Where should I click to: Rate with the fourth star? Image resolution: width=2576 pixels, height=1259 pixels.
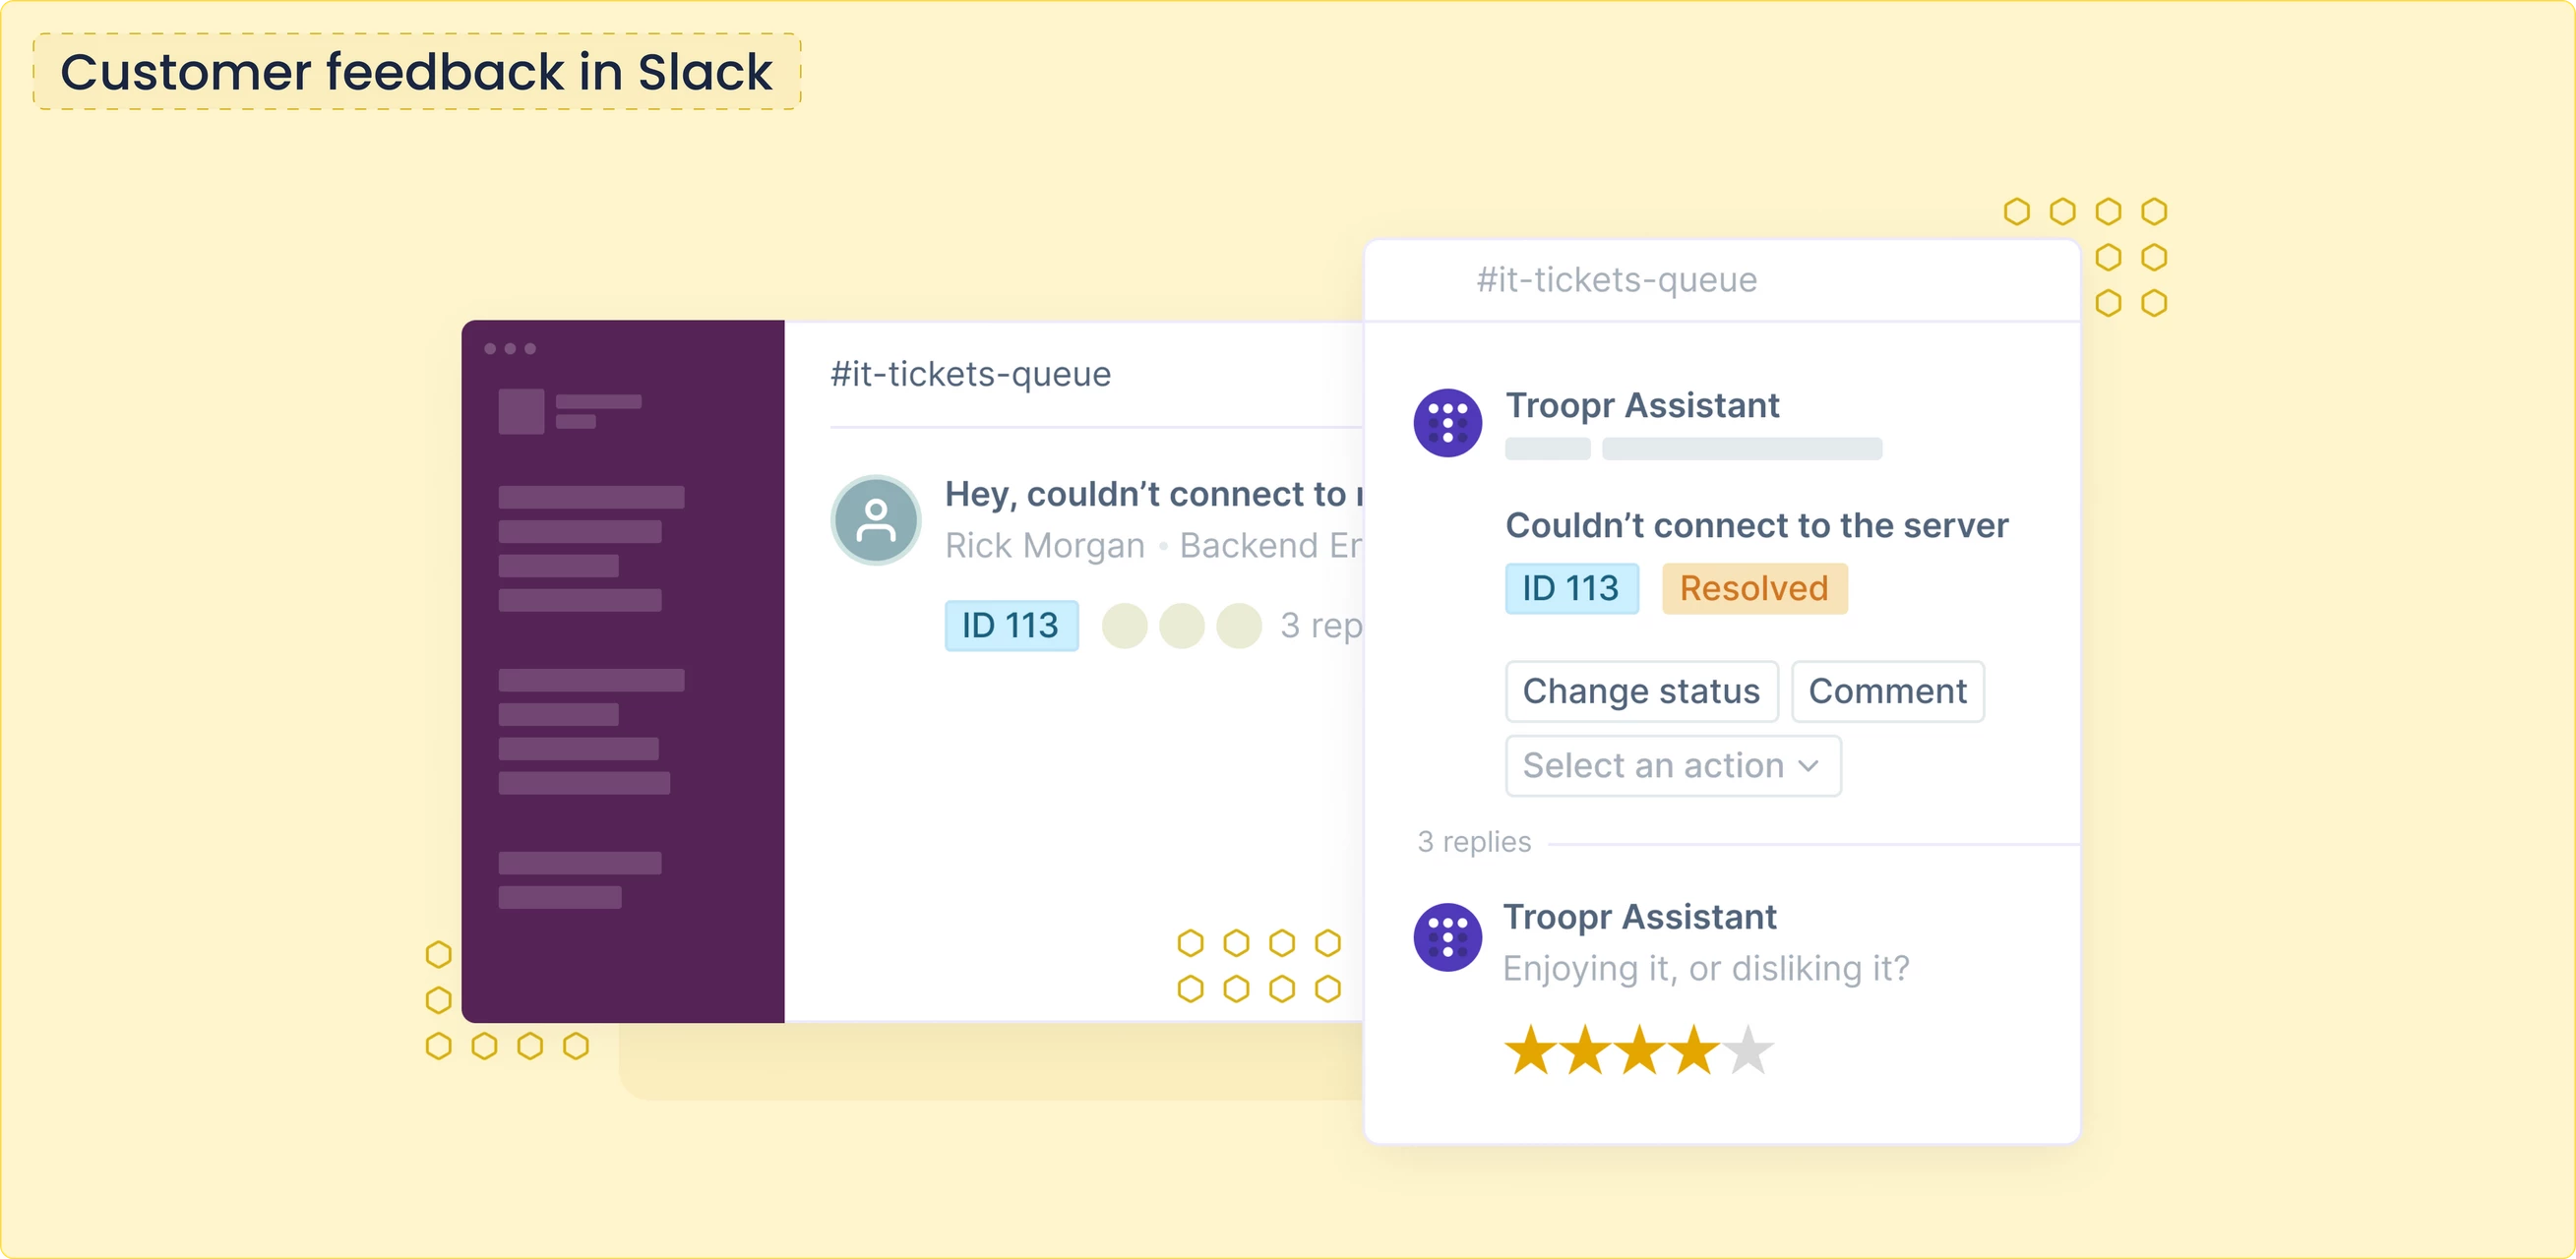(1694, 1050)
